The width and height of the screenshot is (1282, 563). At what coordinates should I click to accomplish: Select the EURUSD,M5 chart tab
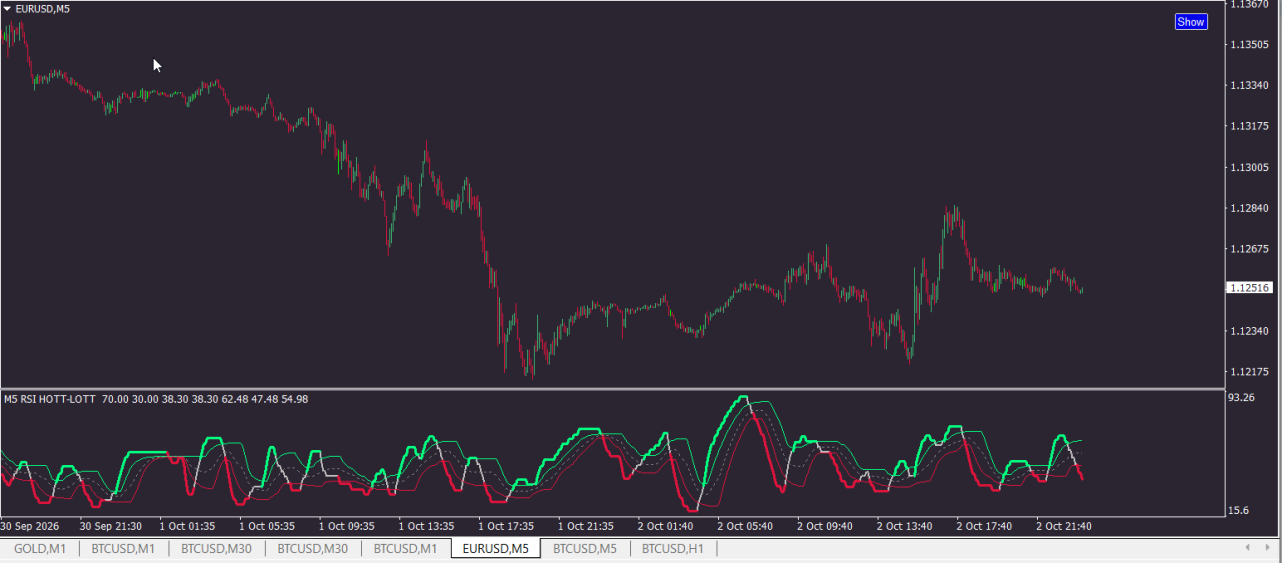pyautogui.click(x=496, y=548)
